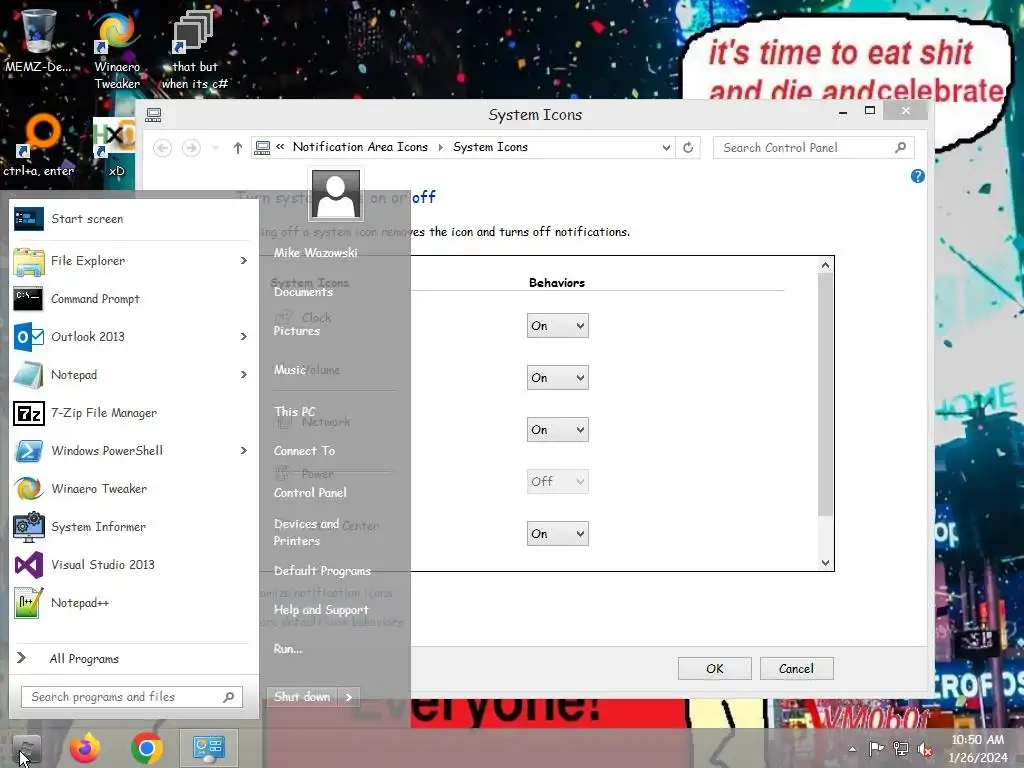Launch Notepad++ from Start menu
This screenshot has width=1024, height=768.
pyautogui.click(x=131, y=603)
